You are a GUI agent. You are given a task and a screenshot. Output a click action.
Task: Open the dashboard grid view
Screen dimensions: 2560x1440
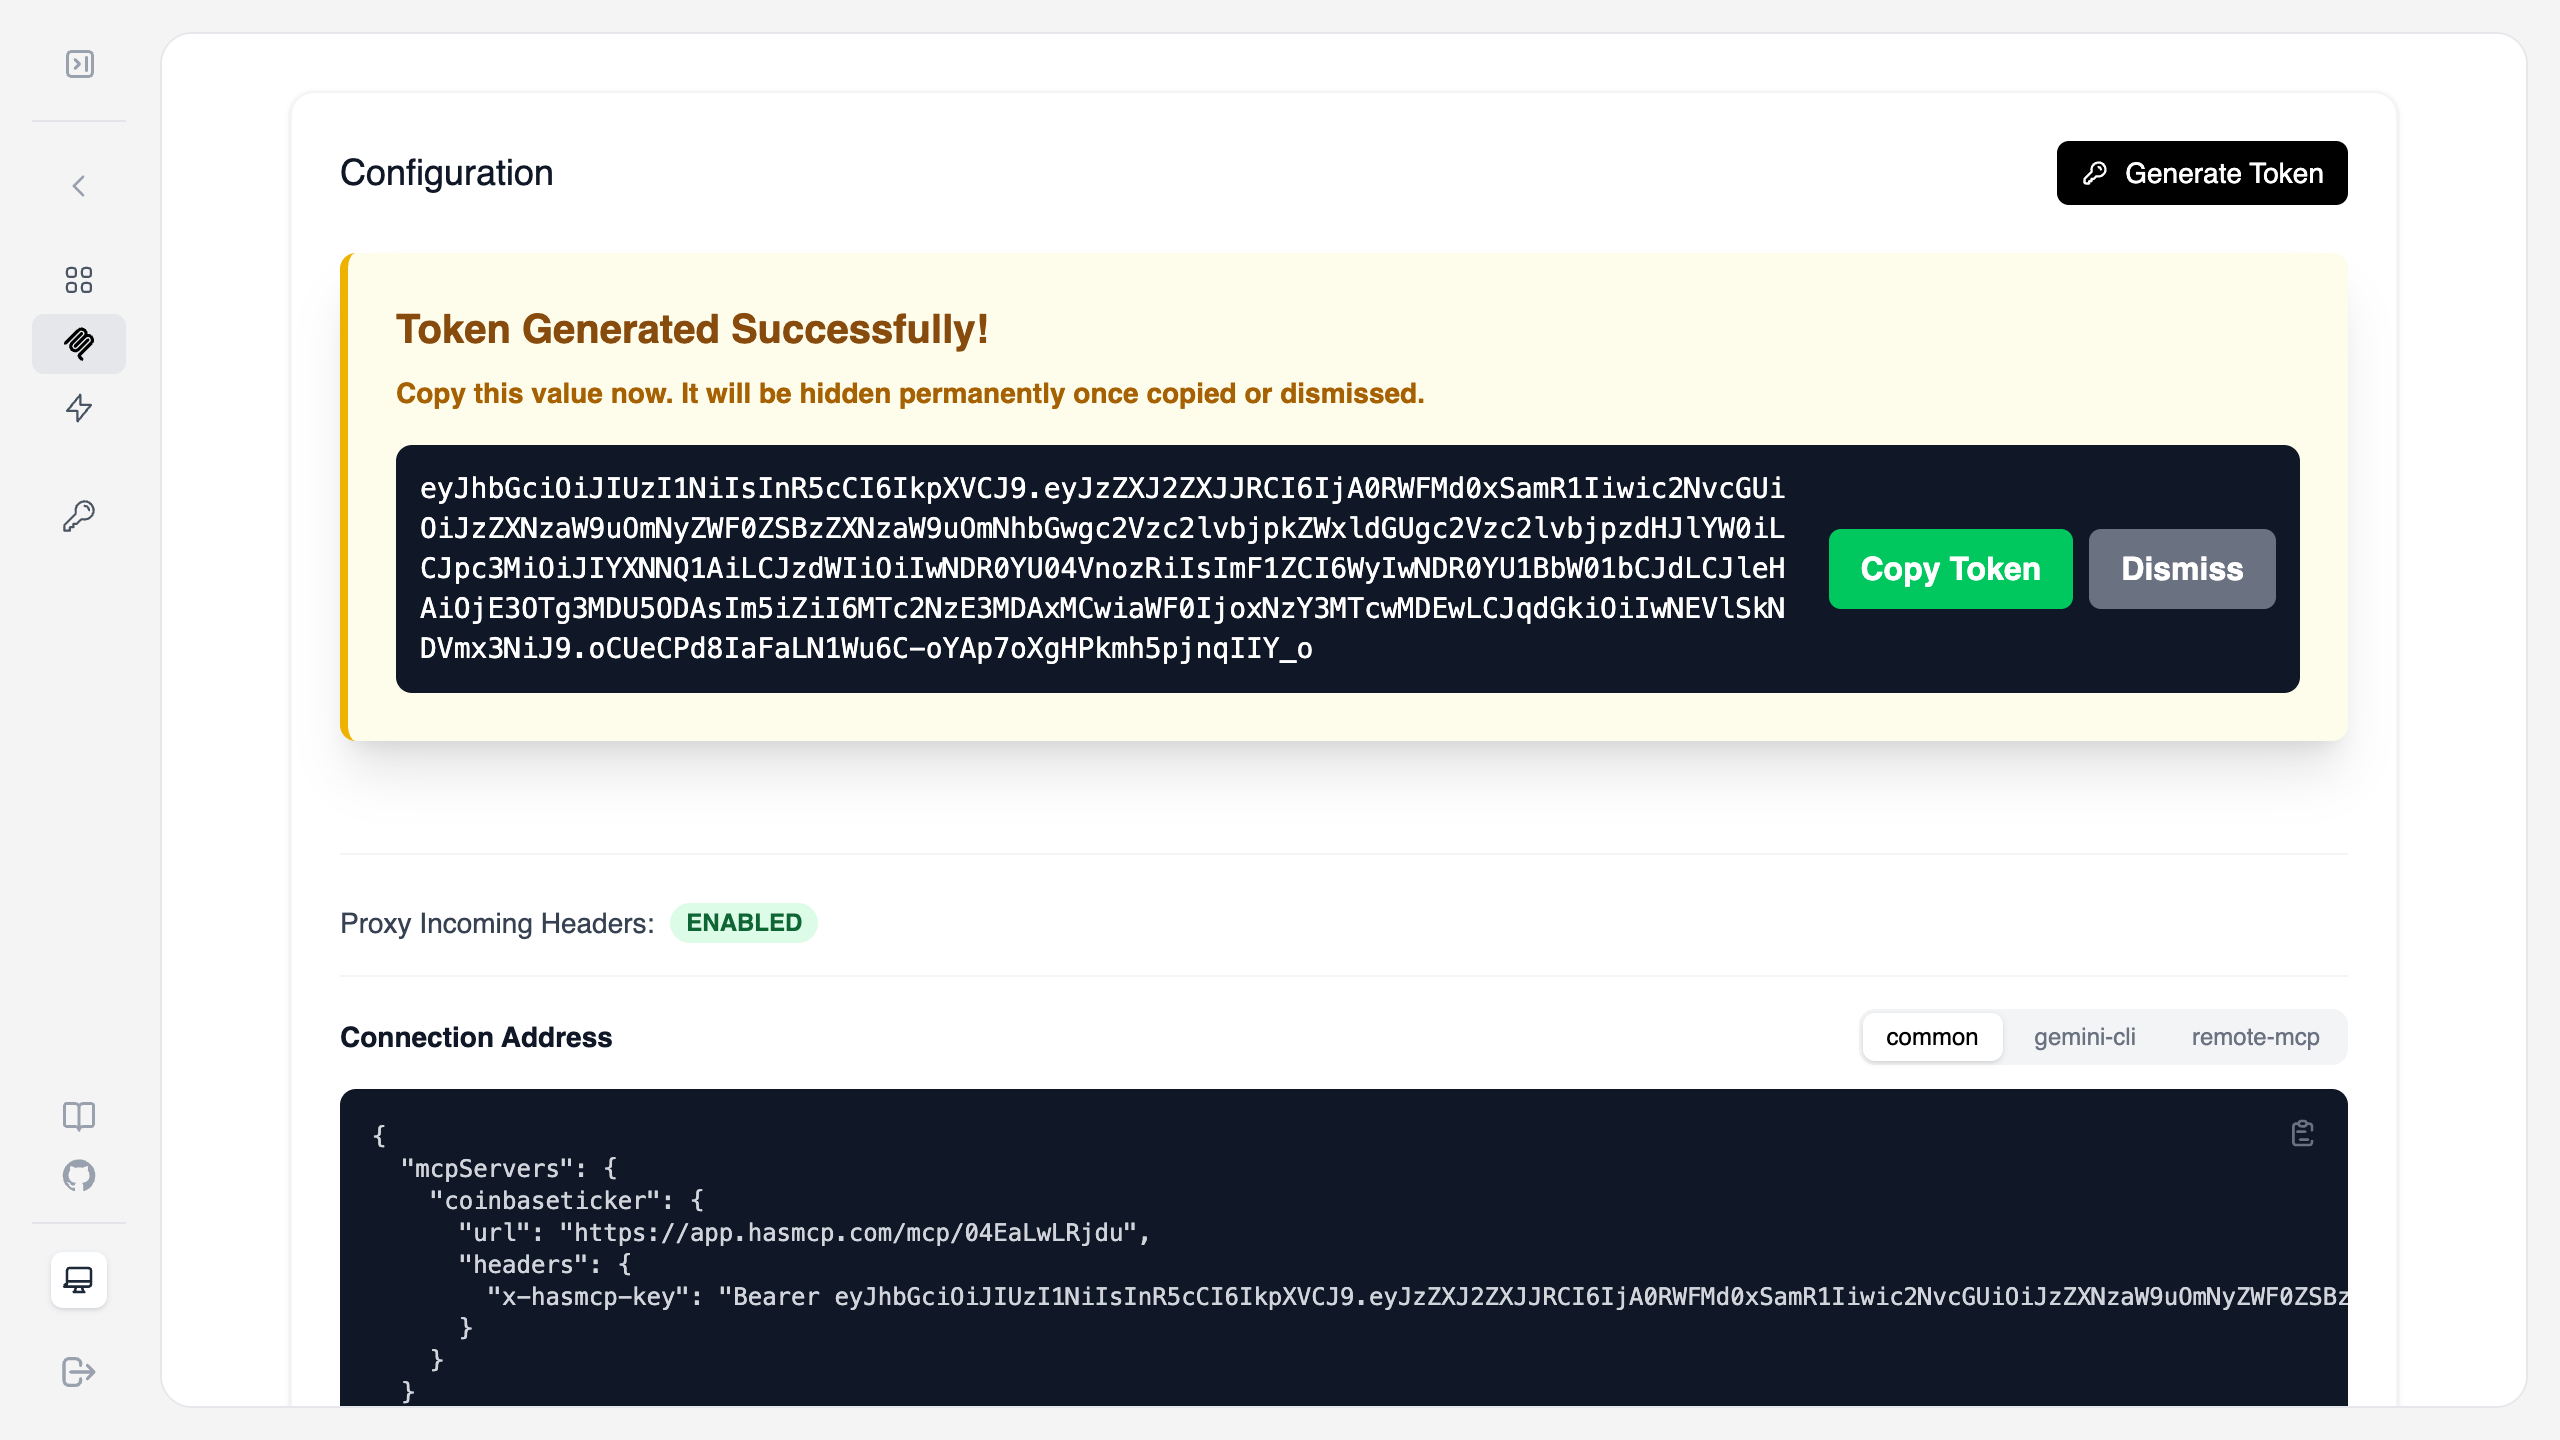tap(79, 280)
